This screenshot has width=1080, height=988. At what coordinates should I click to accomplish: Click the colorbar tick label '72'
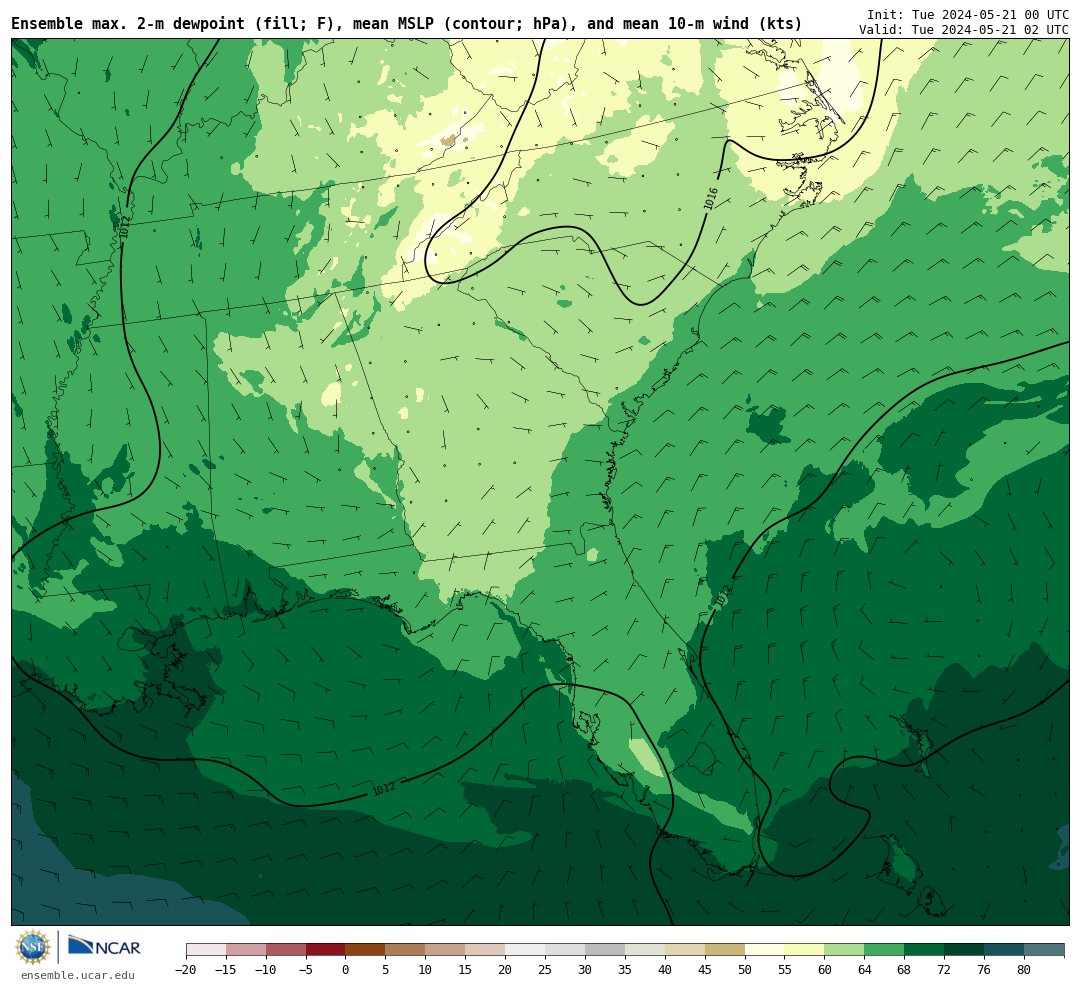click(944, 970)
